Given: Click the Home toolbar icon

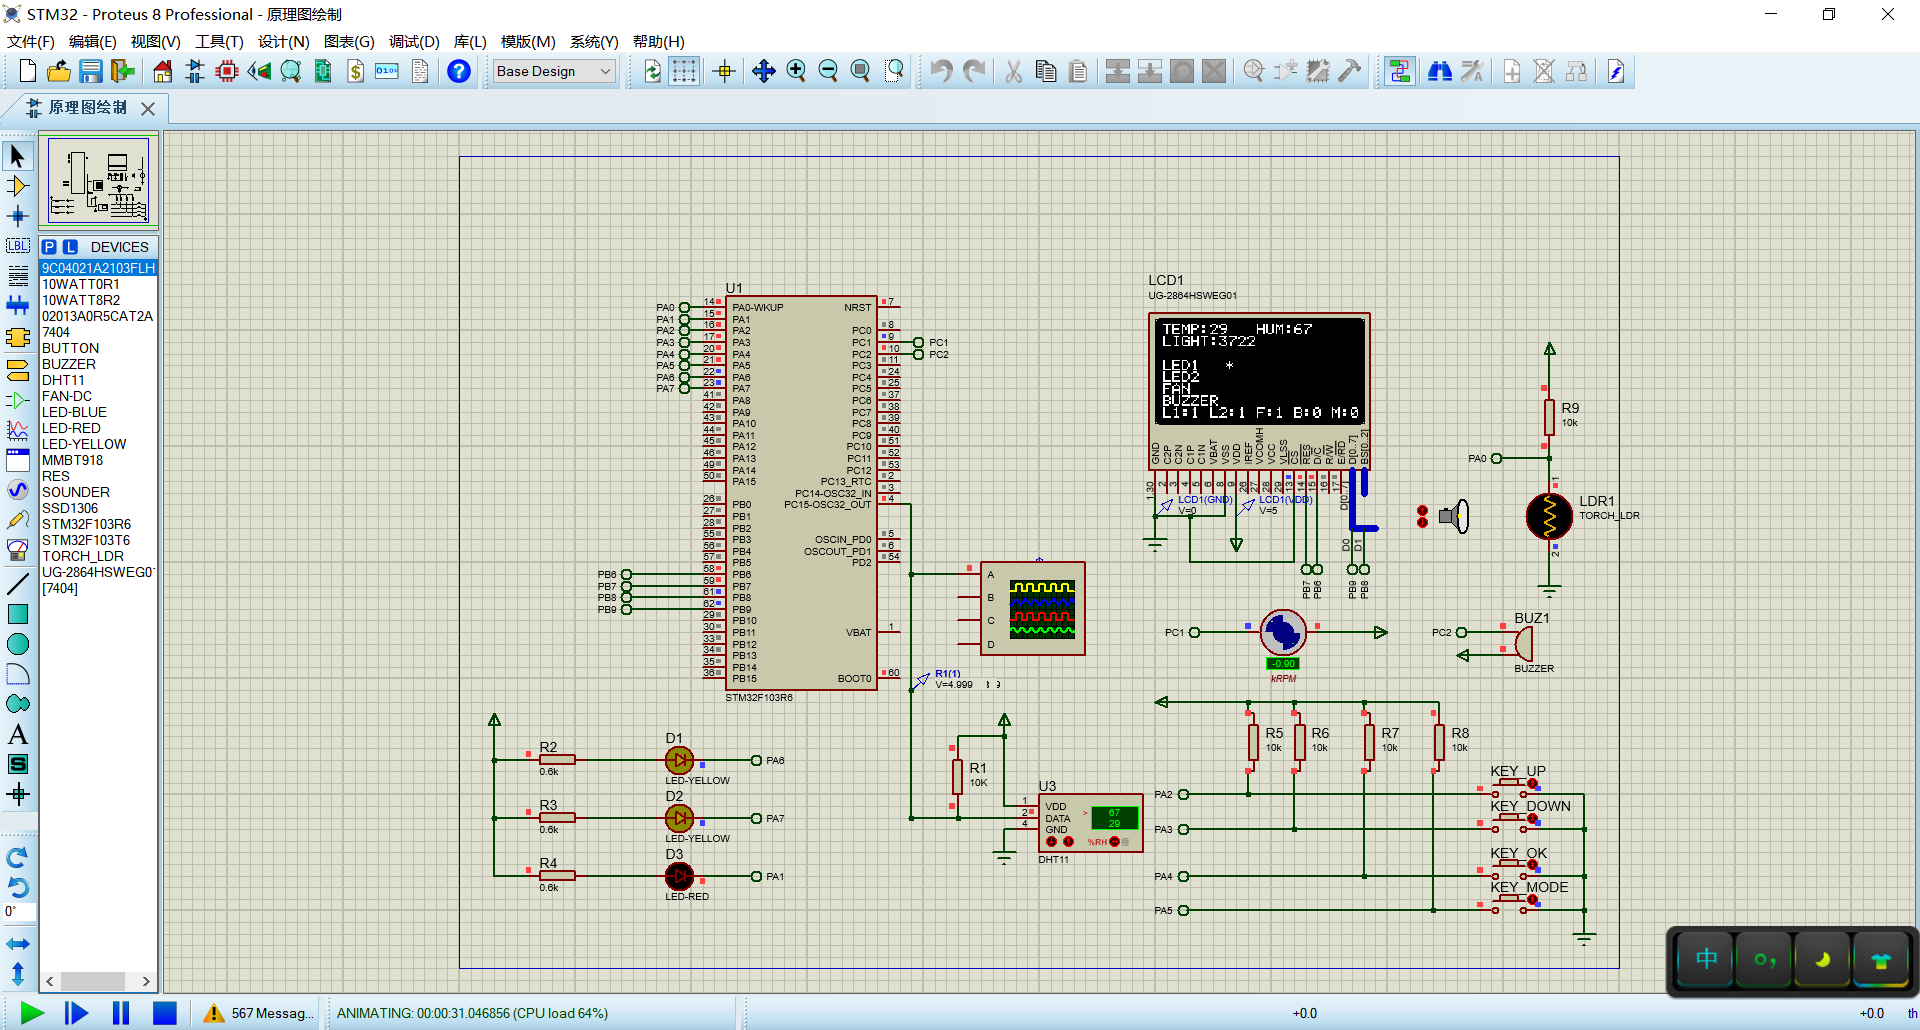Looking at the screenshot, I should click(x=162, y=71).
